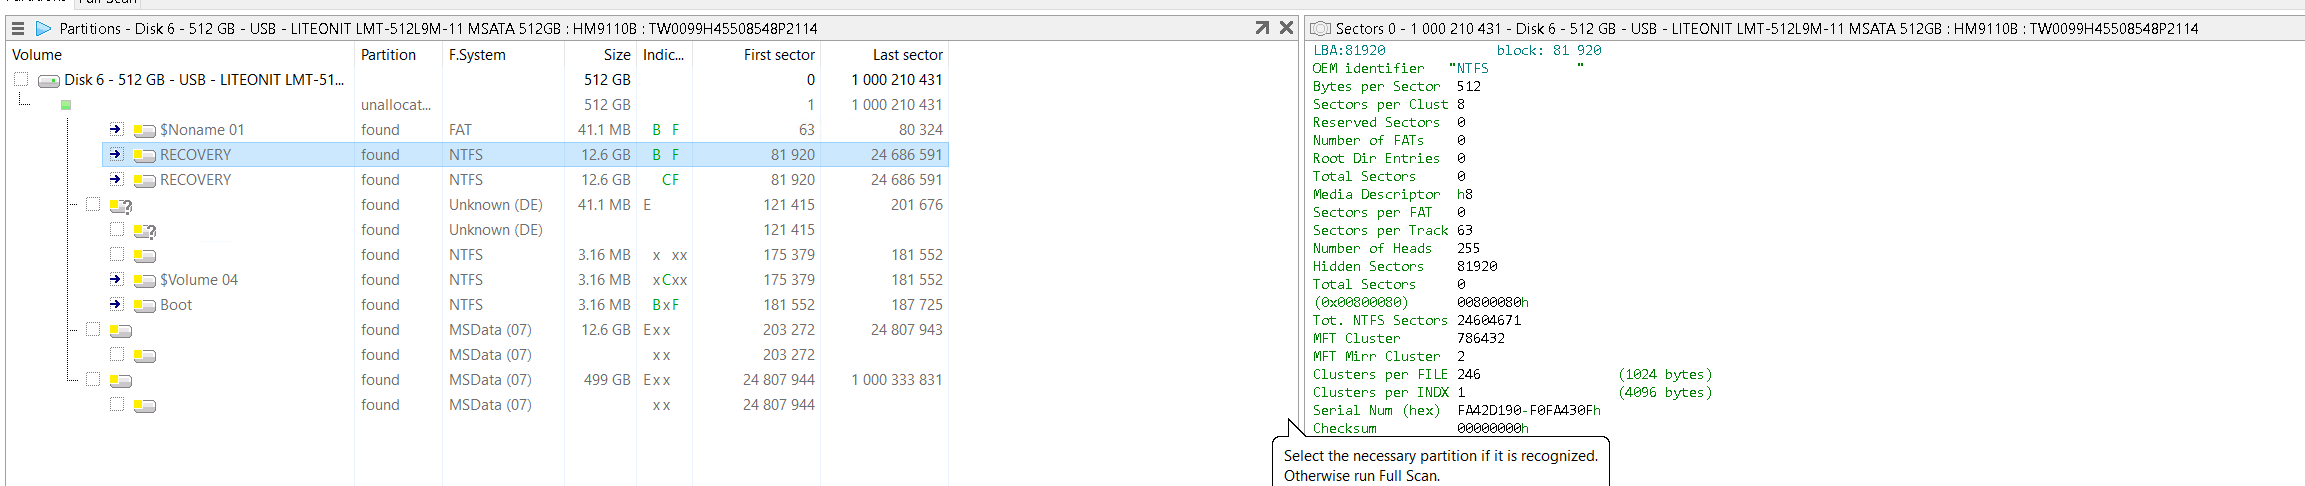This screenshot has width=2305, height=486.
Task: Click the volume icon next to $Volume 04
Action: click(x=145, y=280)
